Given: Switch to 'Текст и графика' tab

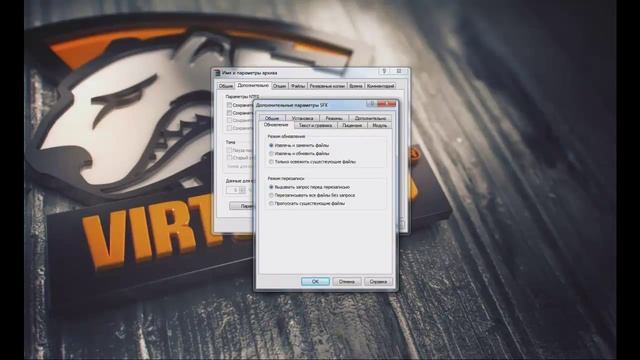Looking at the screenshot, I should pyautogui.click(x=315, y=125).
